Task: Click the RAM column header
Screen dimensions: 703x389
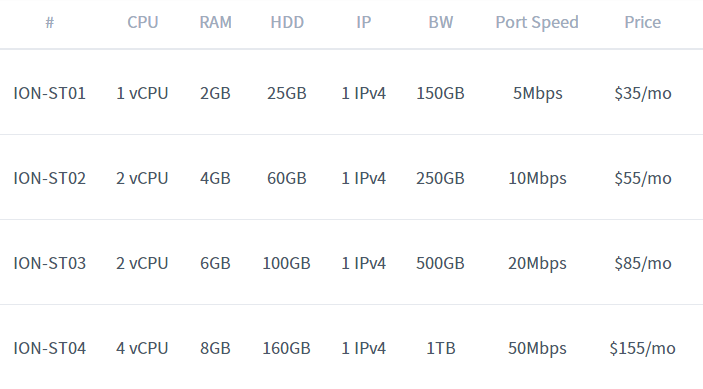Action: 216,22
